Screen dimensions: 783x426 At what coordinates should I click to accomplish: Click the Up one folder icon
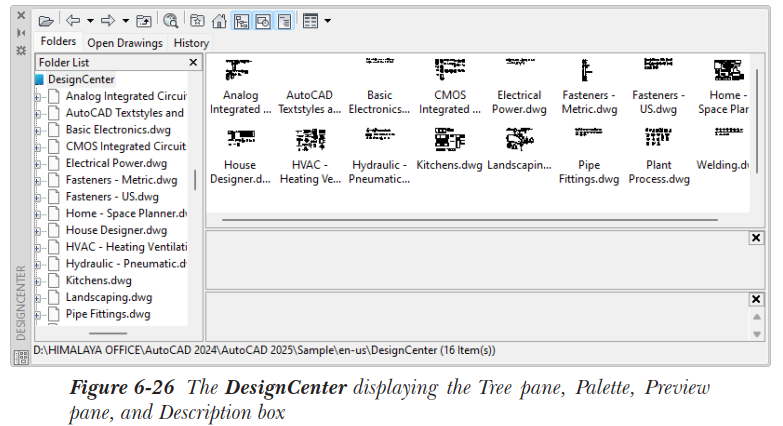[x=144, y=21]
